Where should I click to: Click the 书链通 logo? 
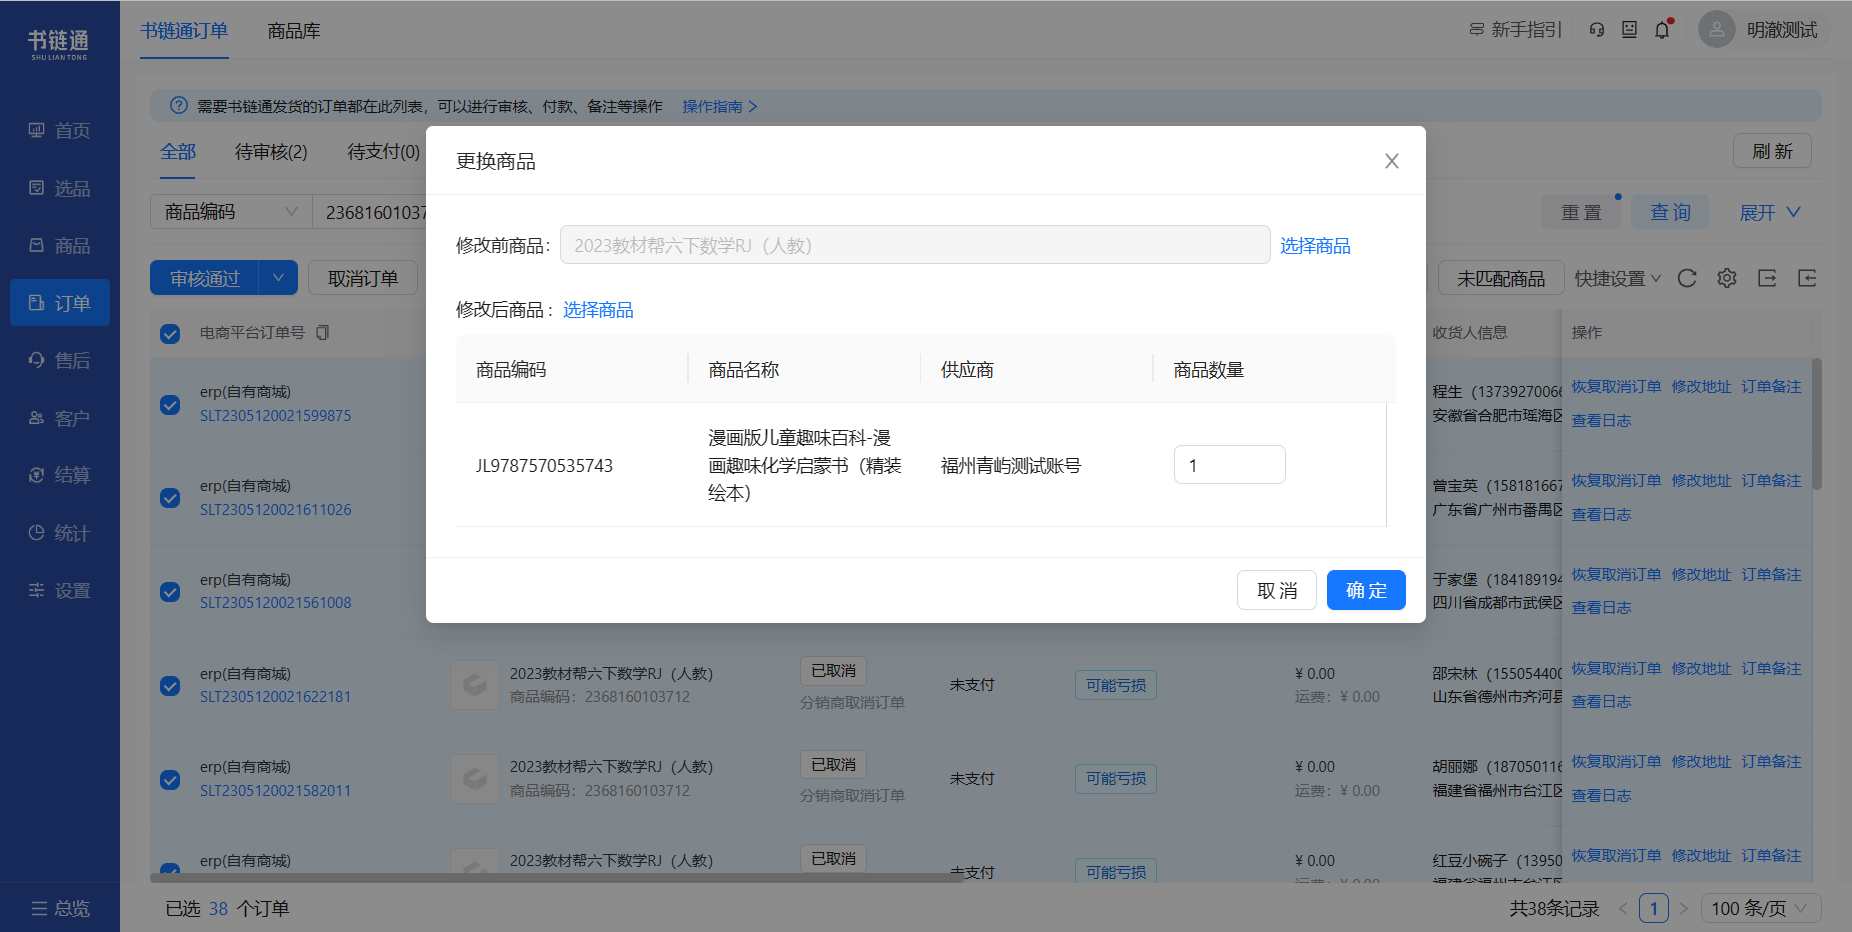(x=59, y=43)
